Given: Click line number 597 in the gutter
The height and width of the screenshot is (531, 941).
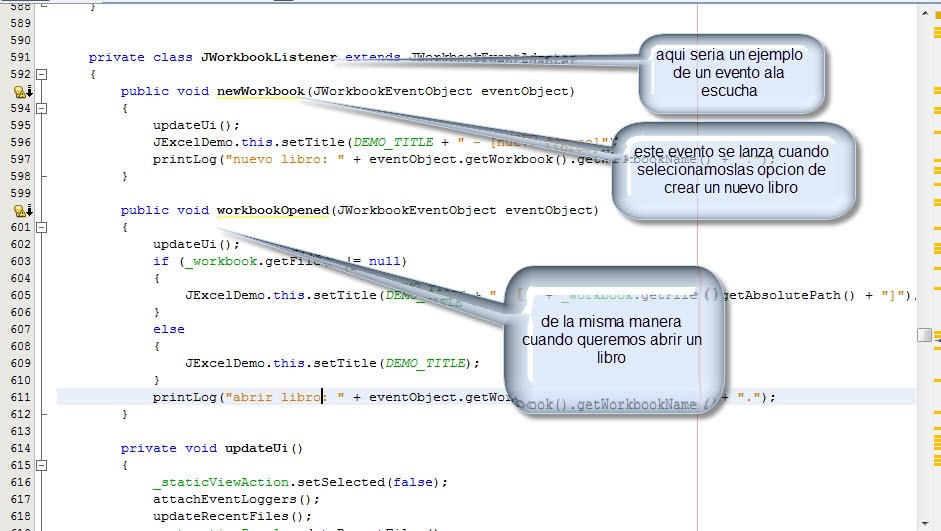Looking at the screenshot, I should coord(20,159).
